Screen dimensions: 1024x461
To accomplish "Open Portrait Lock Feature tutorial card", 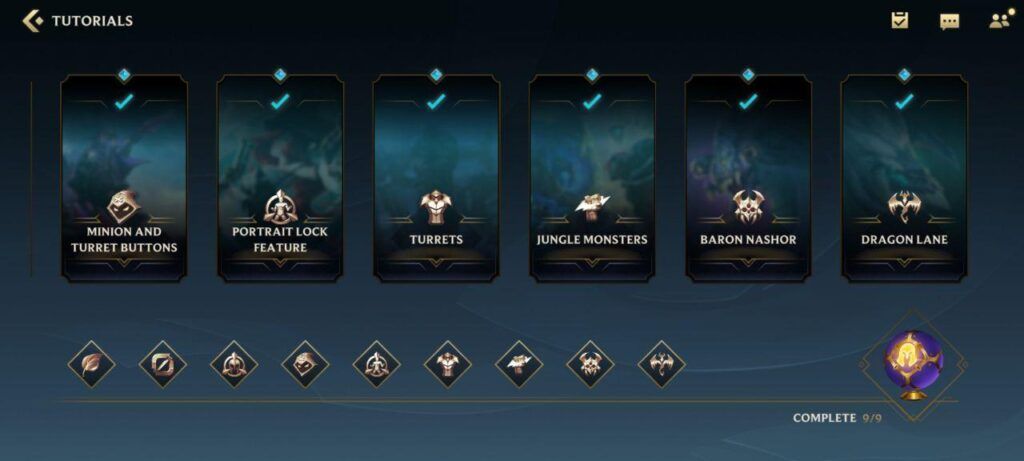I will pyautogui.click(x=280, y=178).
